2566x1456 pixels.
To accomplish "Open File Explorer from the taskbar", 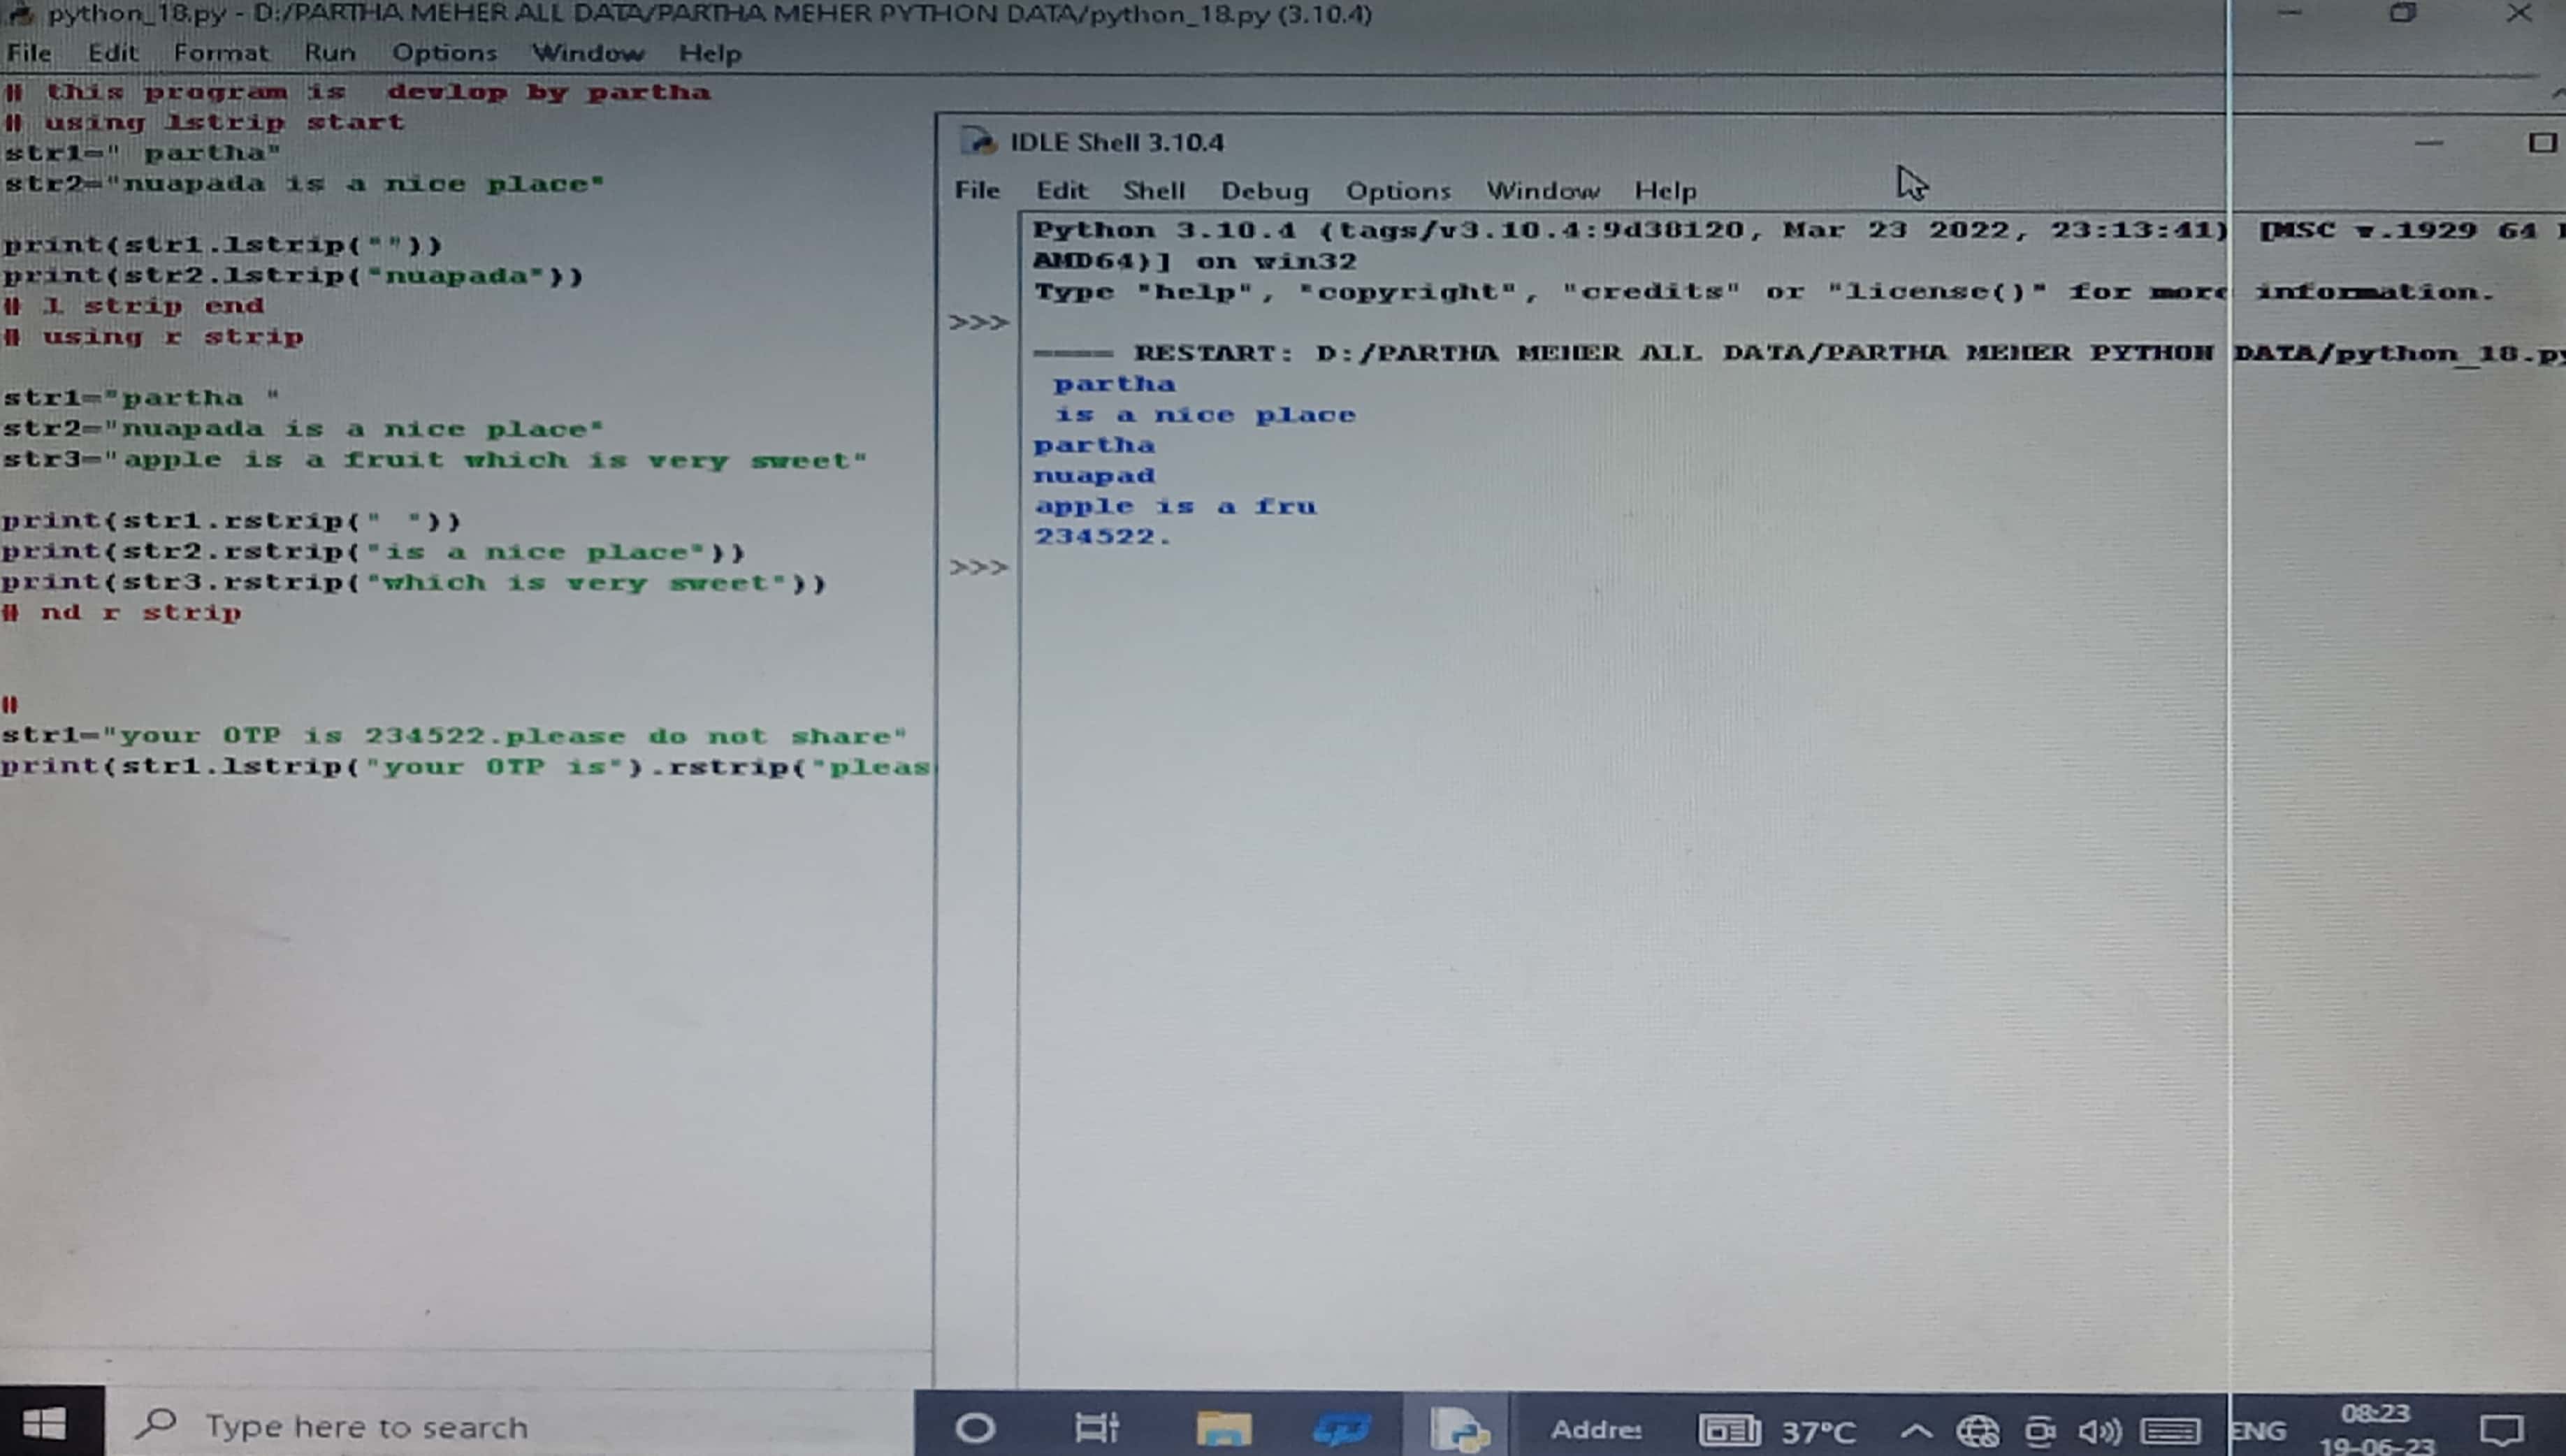I will pos(1223,1428).
